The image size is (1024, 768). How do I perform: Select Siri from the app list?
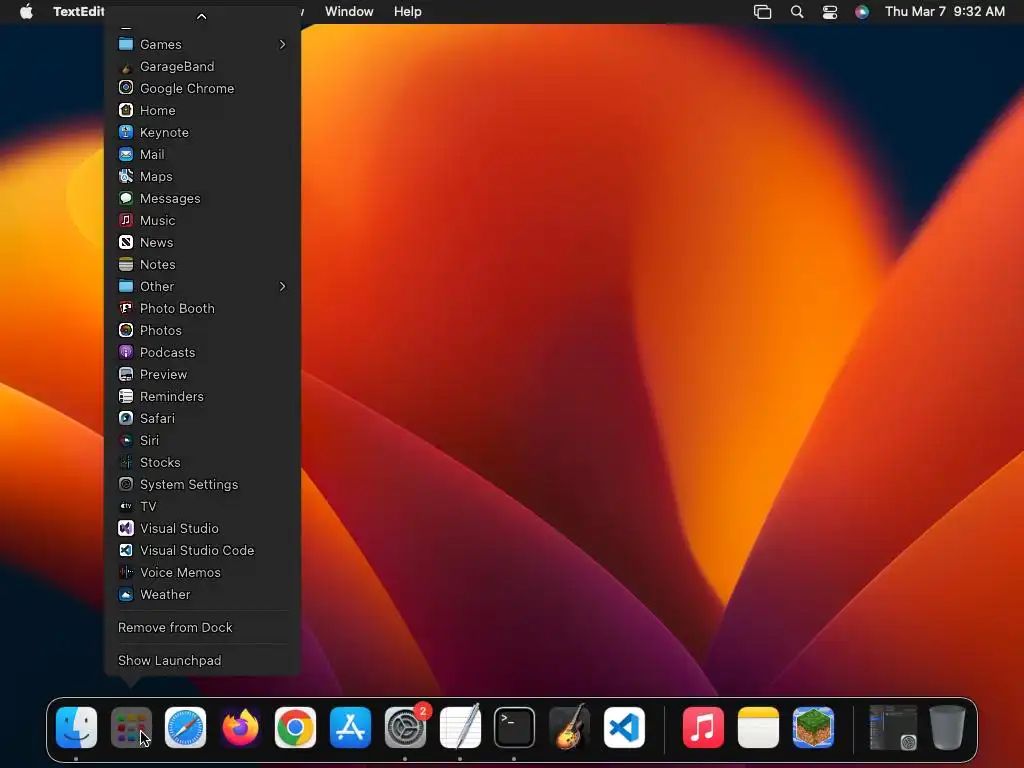coord(202,440)
